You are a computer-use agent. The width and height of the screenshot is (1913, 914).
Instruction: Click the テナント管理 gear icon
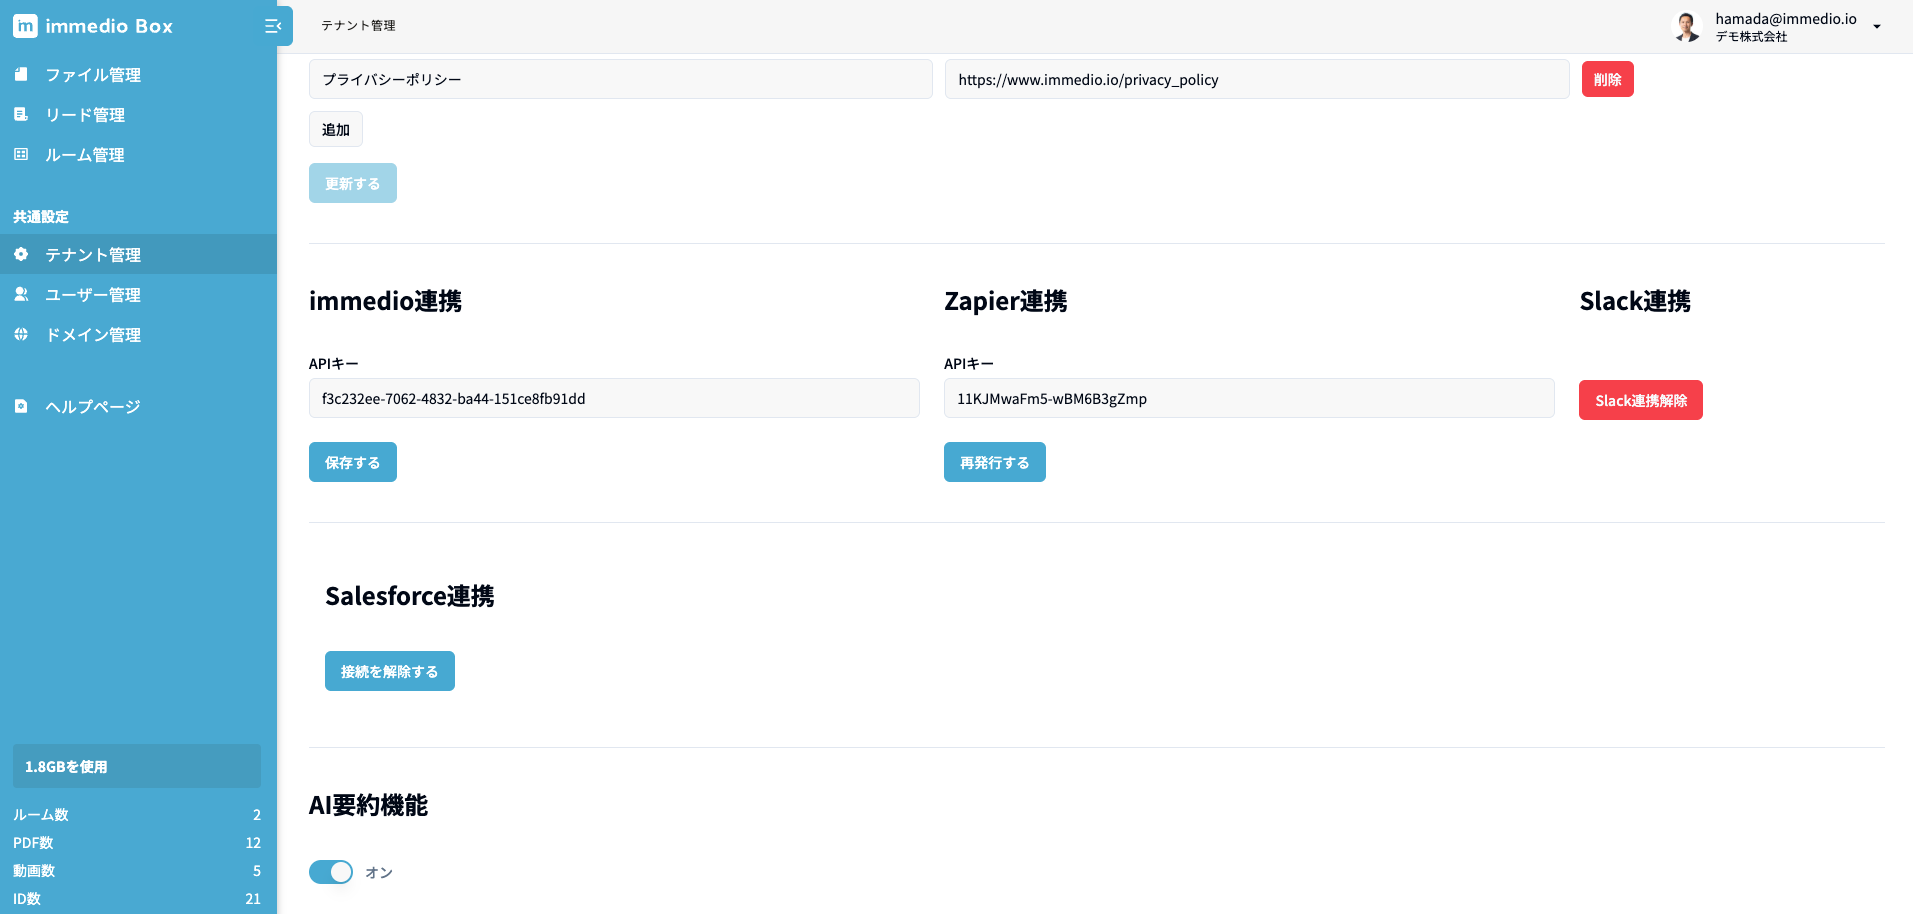[x=21, y=255]
